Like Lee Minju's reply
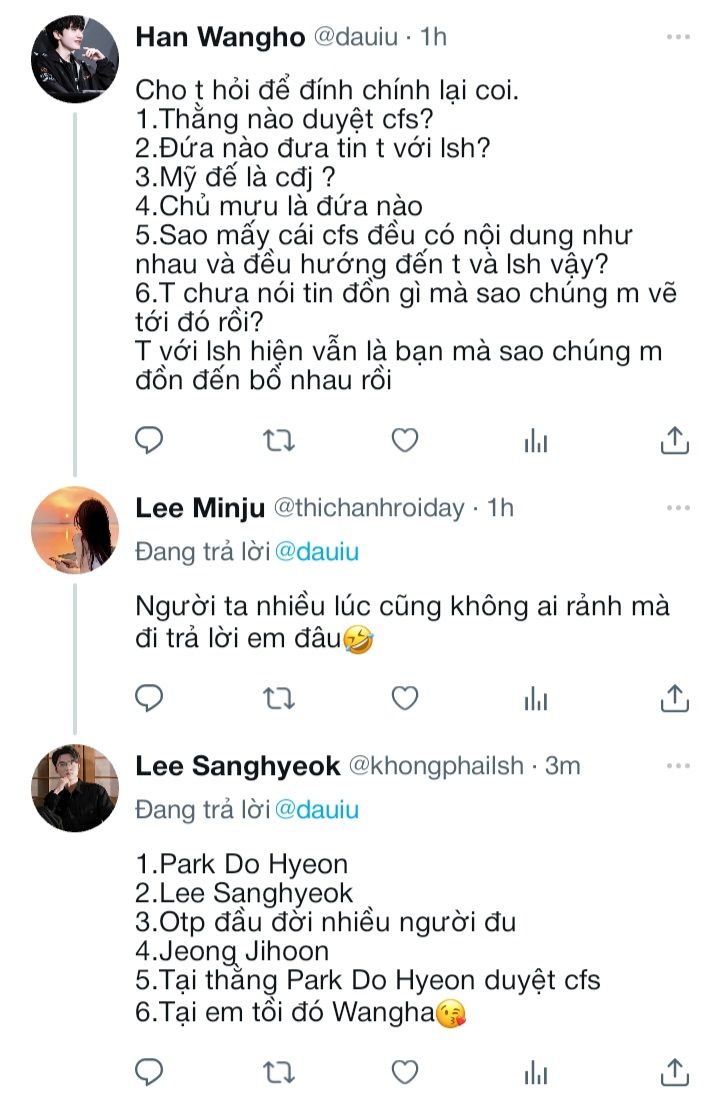Image resolution: width=720 pixels, height=1110 pixels. pos(404,697)
